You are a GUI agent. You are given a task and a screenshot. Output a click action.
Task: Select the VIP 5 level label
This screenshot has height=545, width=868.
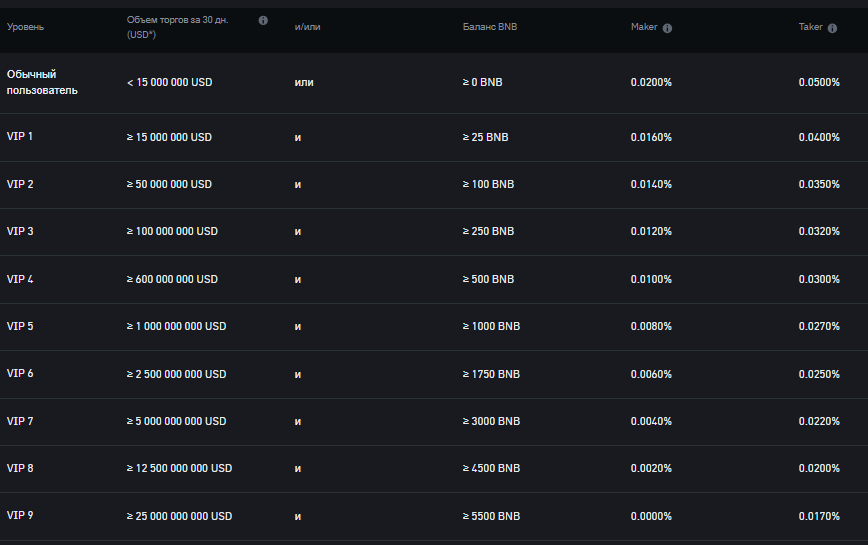pos(20,326)
